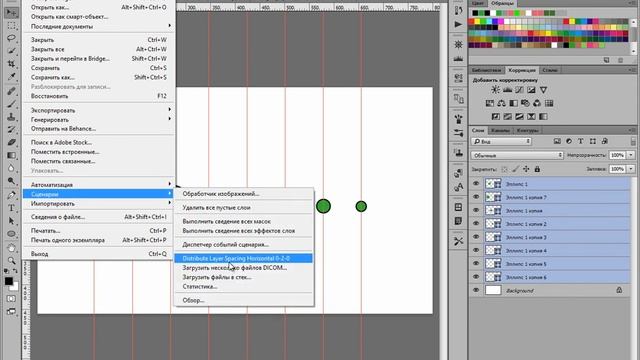640x360 pixels.
Task: Select the Eyedropper tool
Action: (11, 77)
